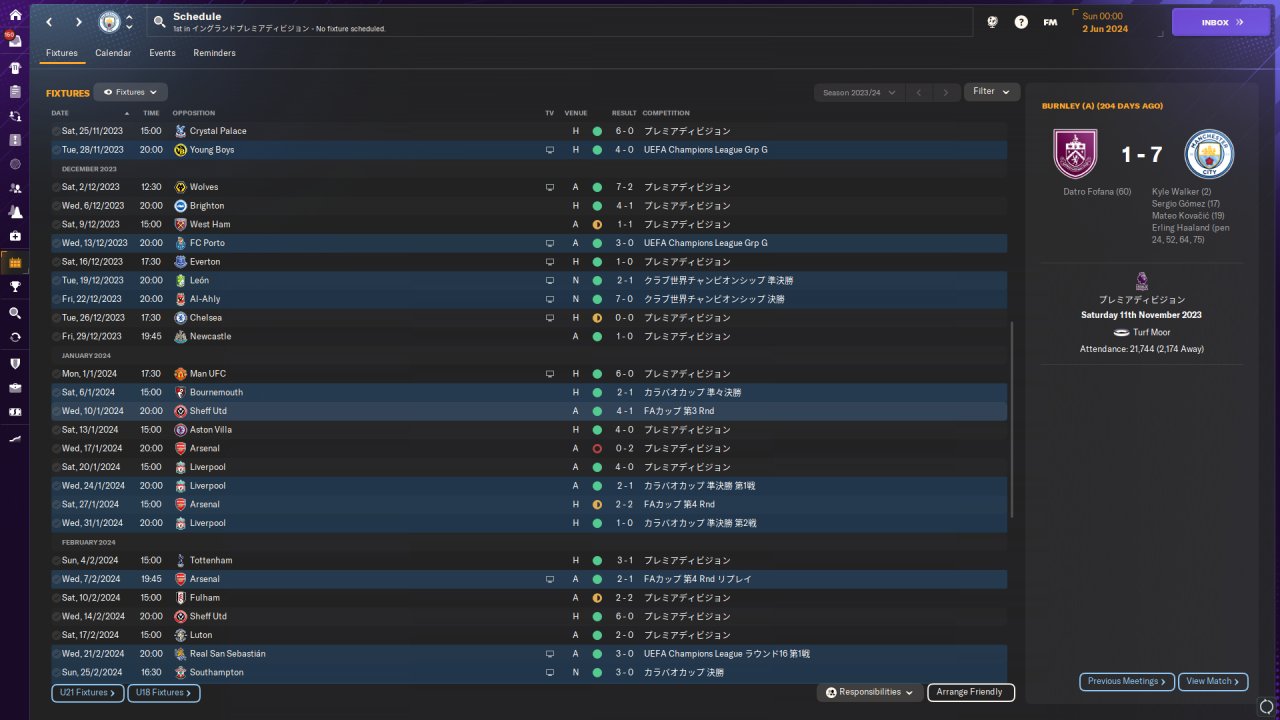The width and height of the screenshot is (1280, 720).
Task: Go forward with the right arrow
Action: click(x=78, y=22)
